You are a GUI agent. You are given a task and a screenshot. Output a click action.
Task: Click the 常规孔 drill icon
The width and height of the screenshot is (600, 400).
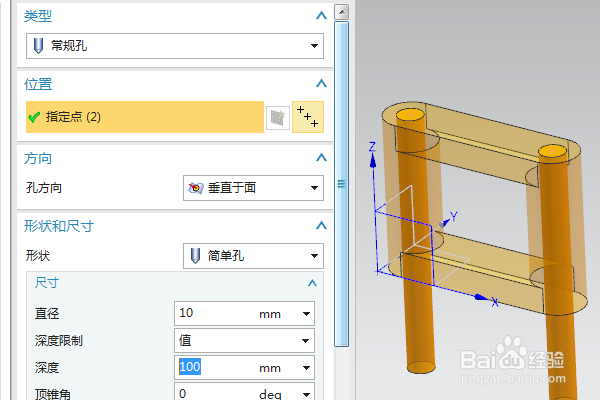tap(38, 46)
